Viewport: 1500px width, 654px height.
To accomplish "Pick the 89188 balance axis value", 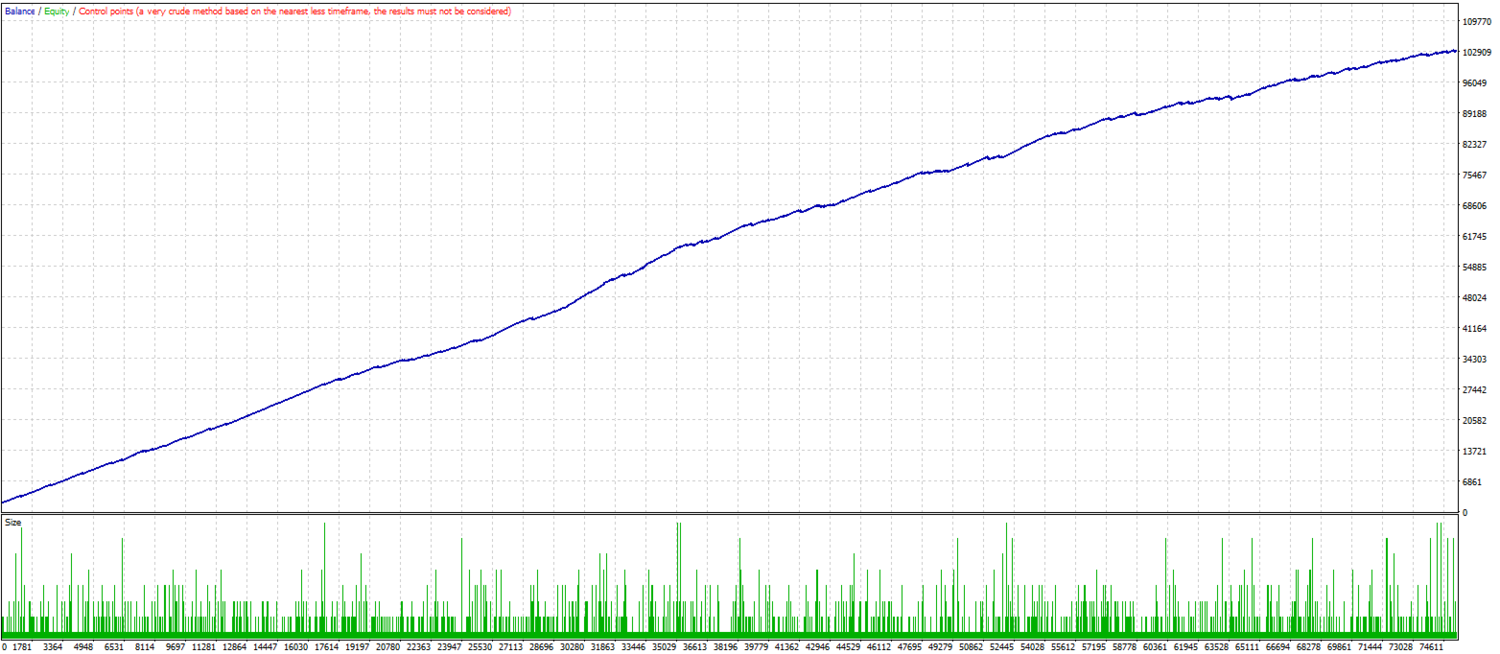I will (1476, 114).
